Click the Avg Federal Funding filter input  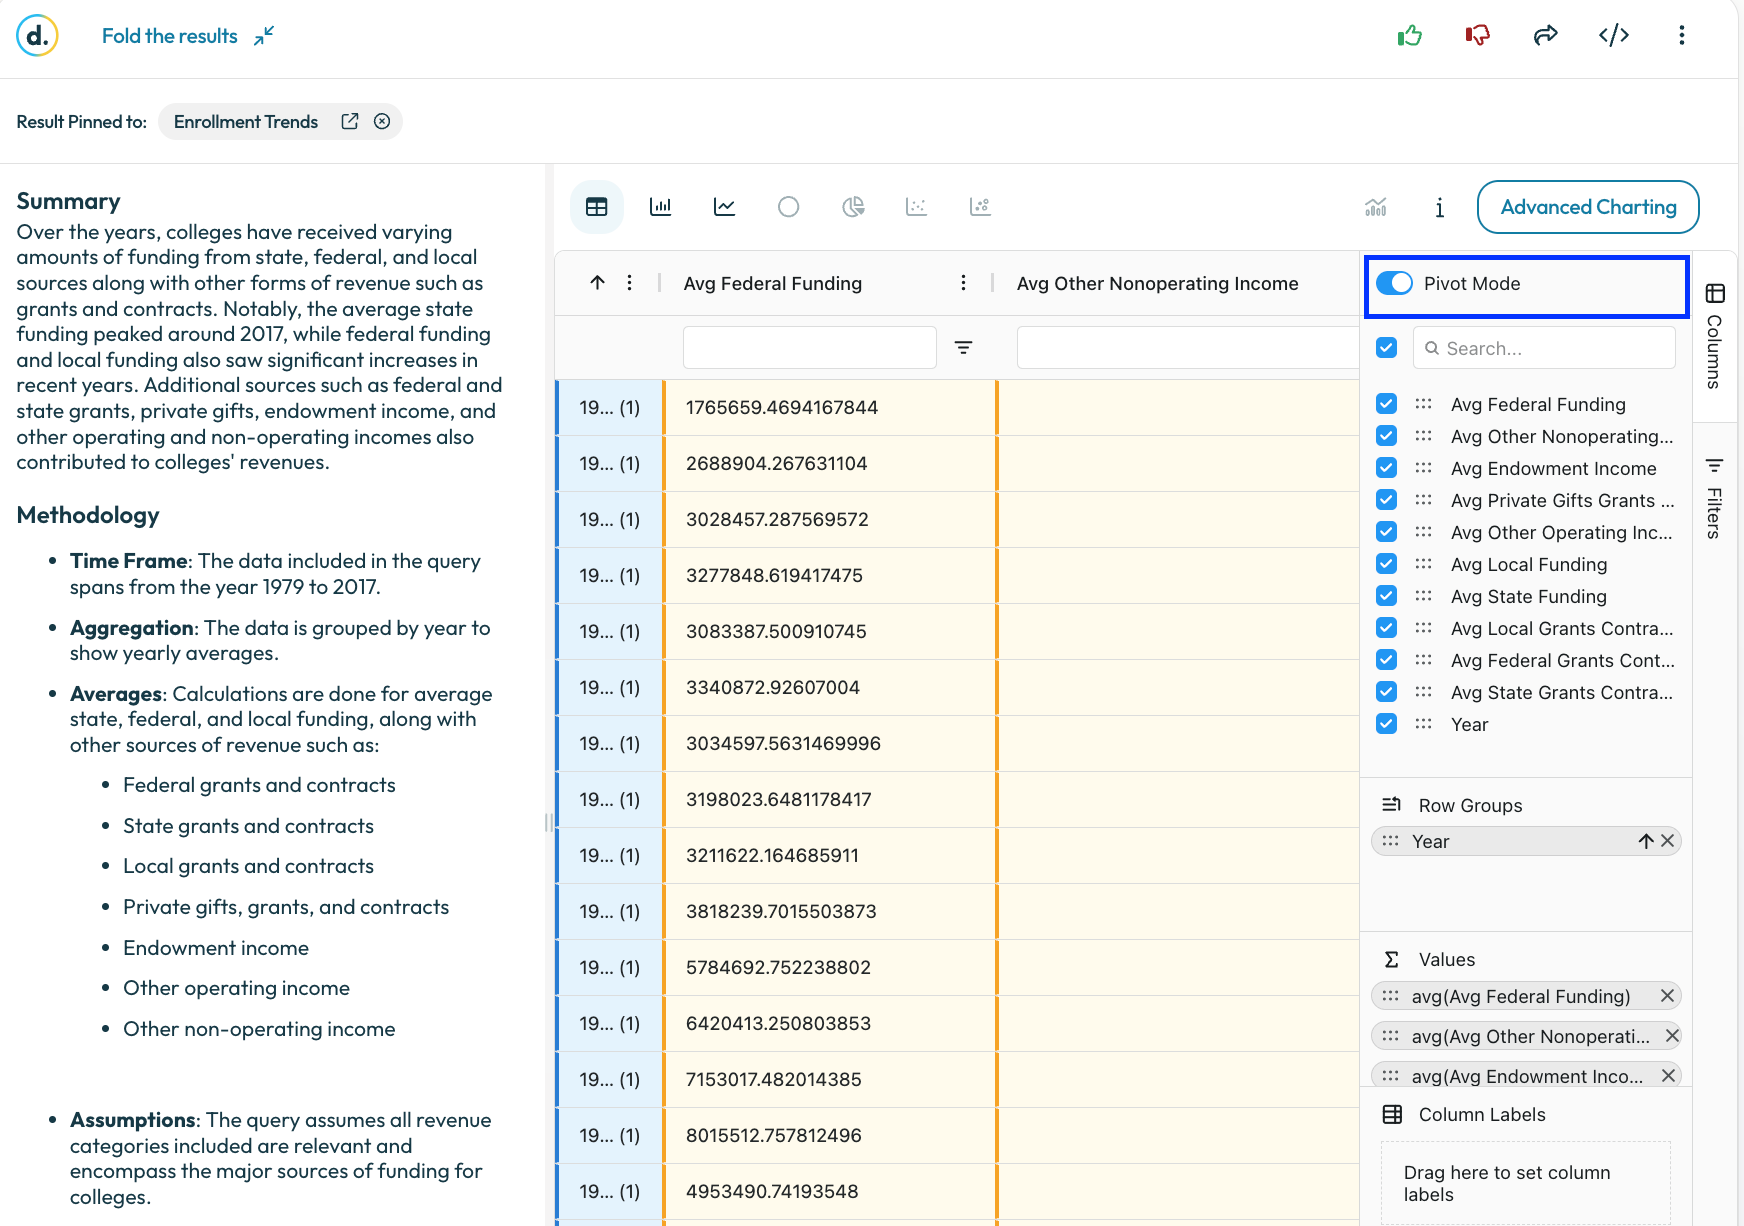[810, 347]
